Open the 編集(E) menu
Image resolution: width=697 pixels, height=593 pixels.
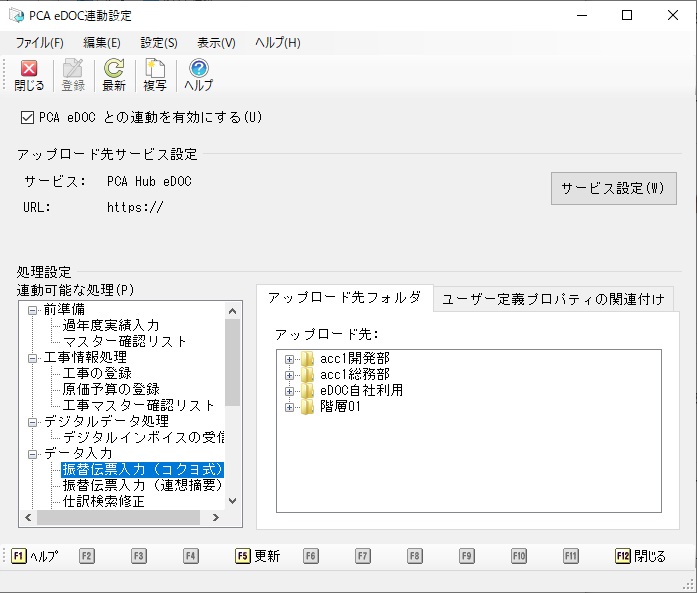click(x=102, y=43)
